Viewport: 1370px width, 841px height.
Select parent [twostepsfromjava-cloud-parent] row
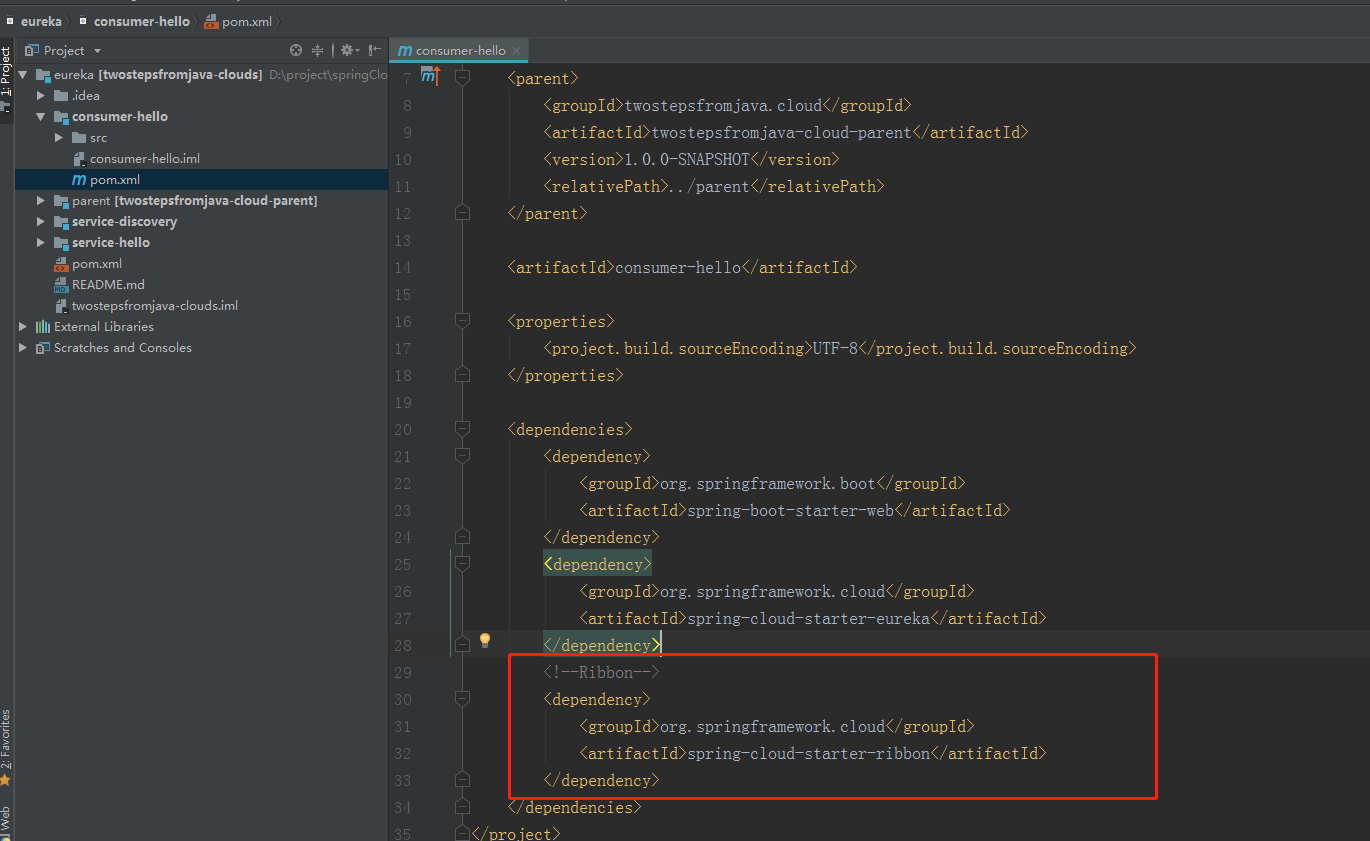click(201, 201)
